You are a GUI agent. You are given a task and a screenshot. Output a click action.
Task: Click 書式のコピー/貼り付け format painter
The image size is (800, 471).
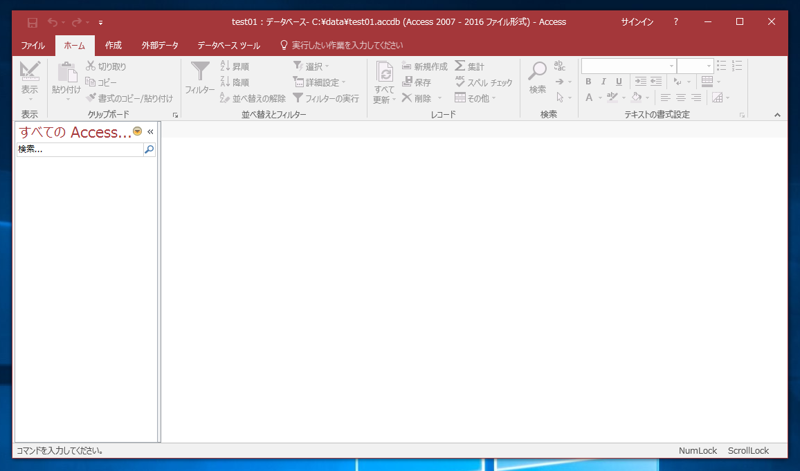130,98
